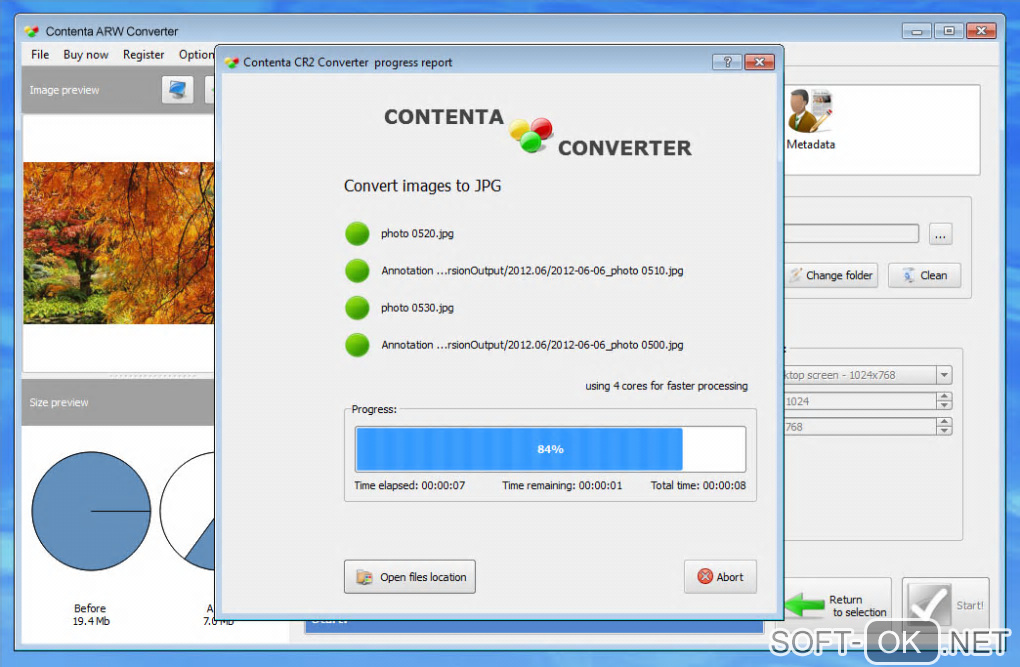Image resolution: width=1020 pixels, height=667 pixels.
Task: Click the output folder path field
Action: pos(852,234)
